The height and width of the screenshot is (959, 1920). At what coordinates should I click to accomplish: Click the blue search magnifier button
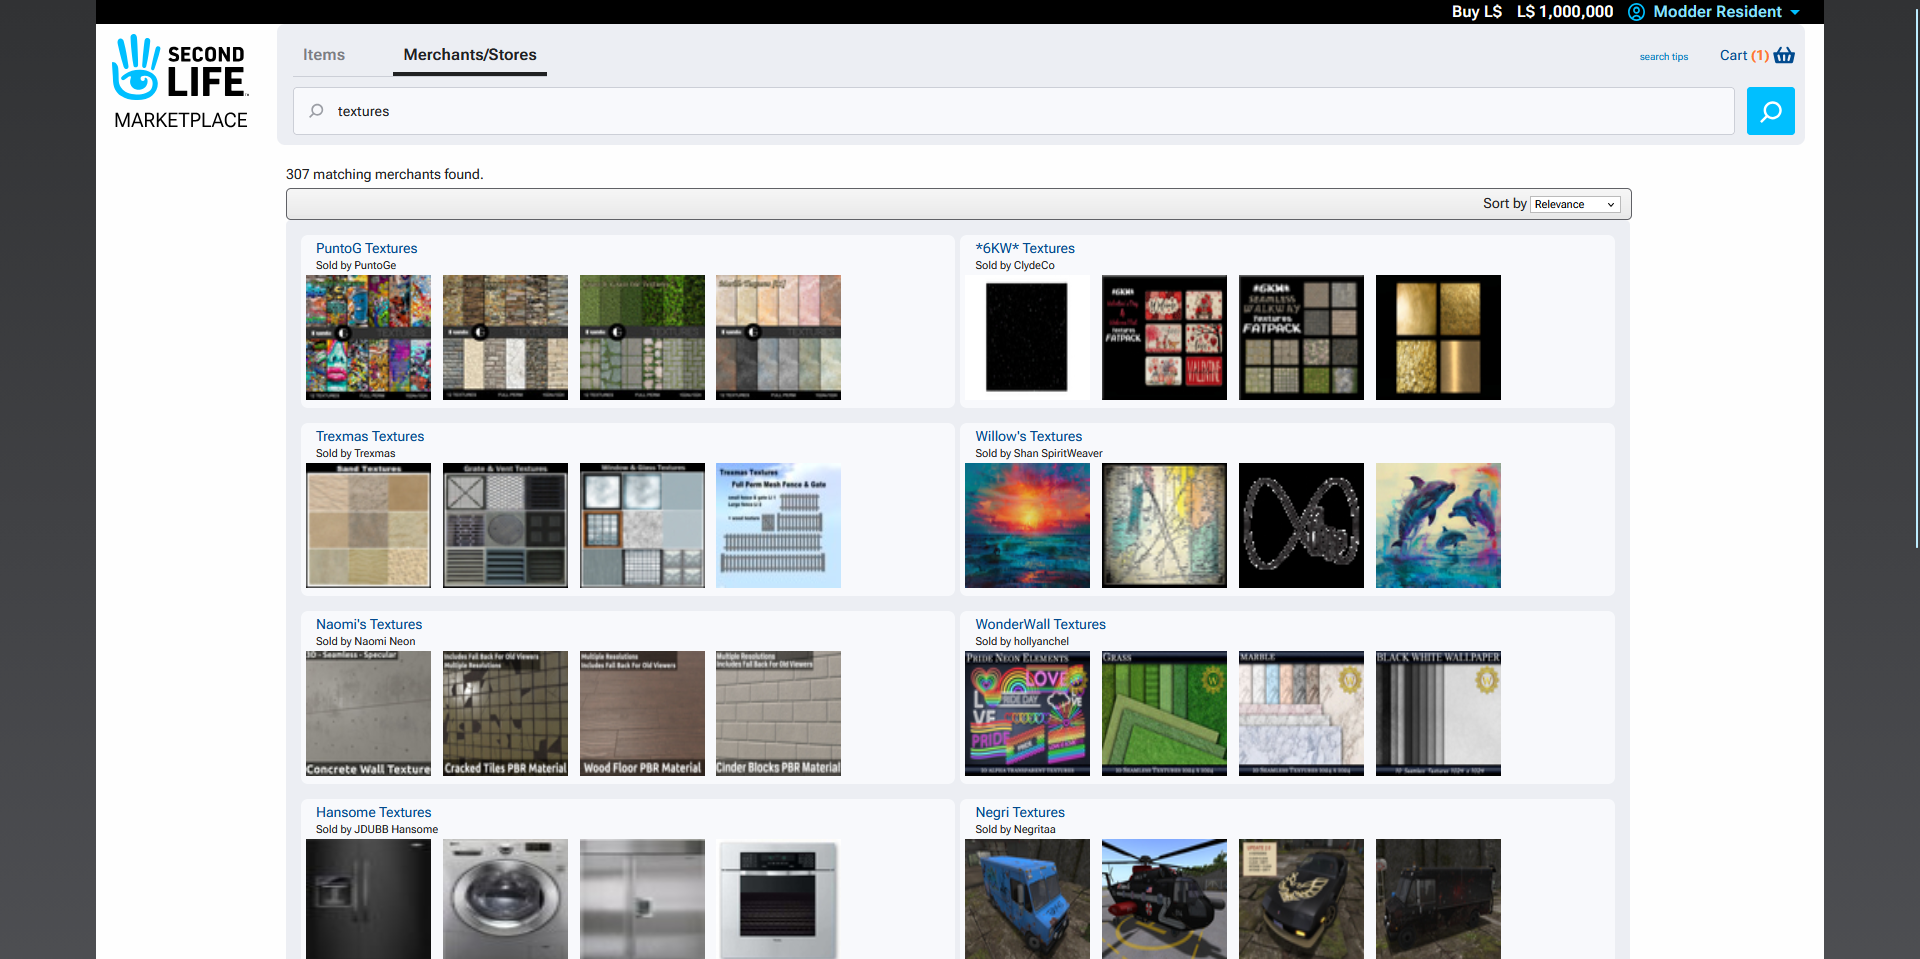tap(1770, 111)
